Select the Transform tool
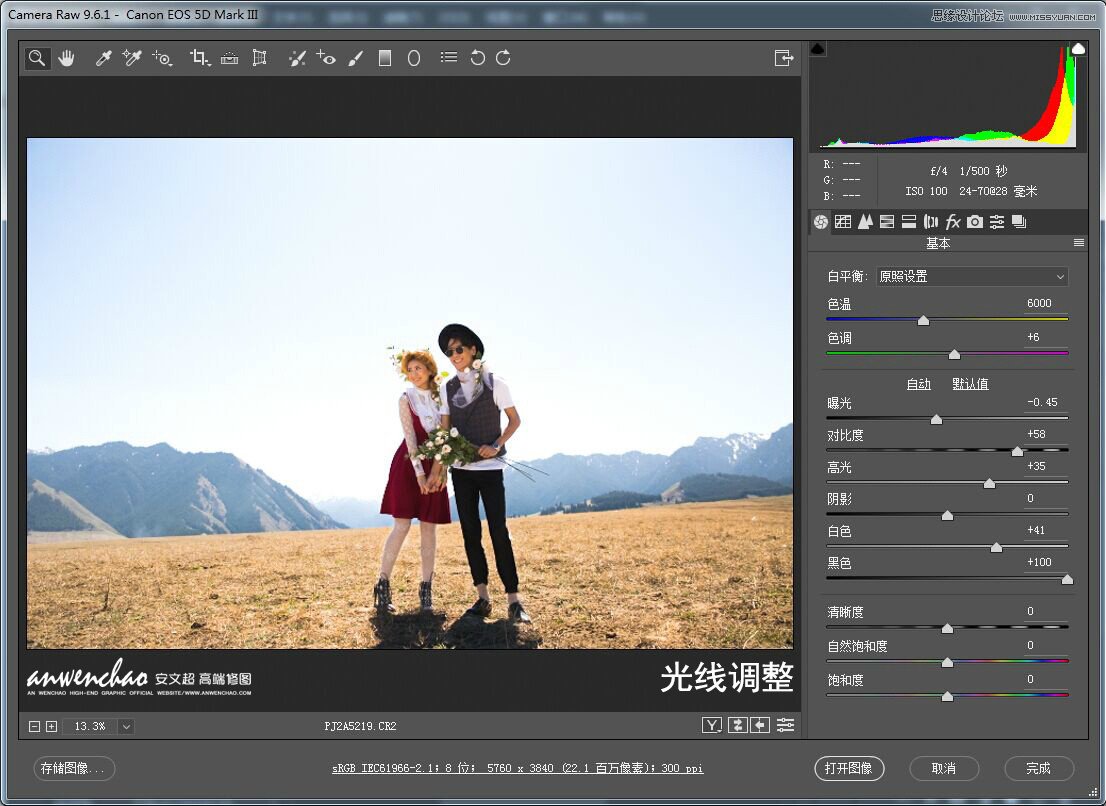The image size is (1106, 806). tap(260, 58)
